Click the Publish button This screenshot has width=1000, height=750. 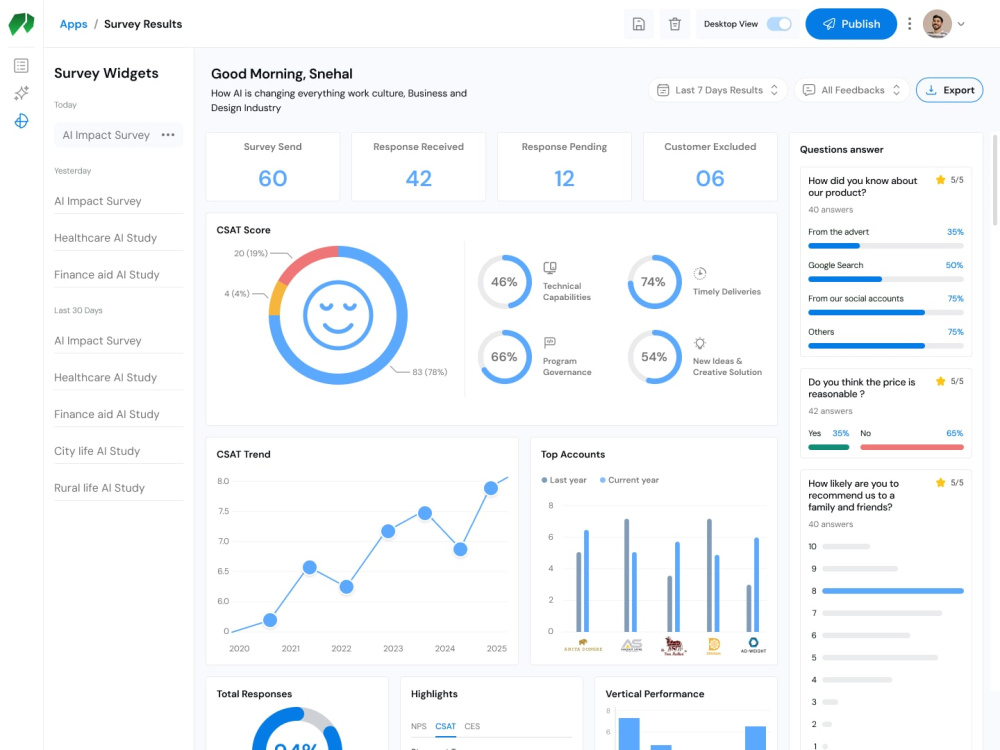coord(851,24)
